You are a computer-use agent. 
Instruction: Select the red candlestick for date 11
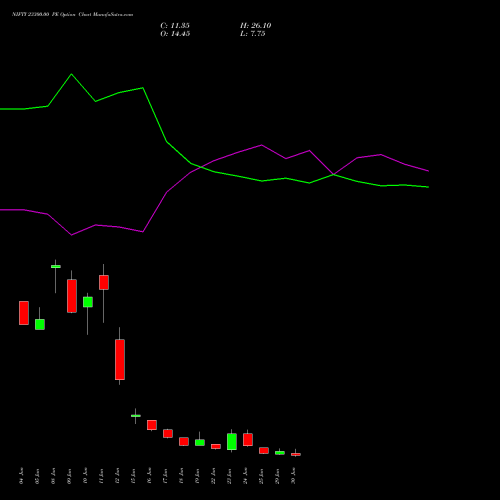tap(104, 282)
